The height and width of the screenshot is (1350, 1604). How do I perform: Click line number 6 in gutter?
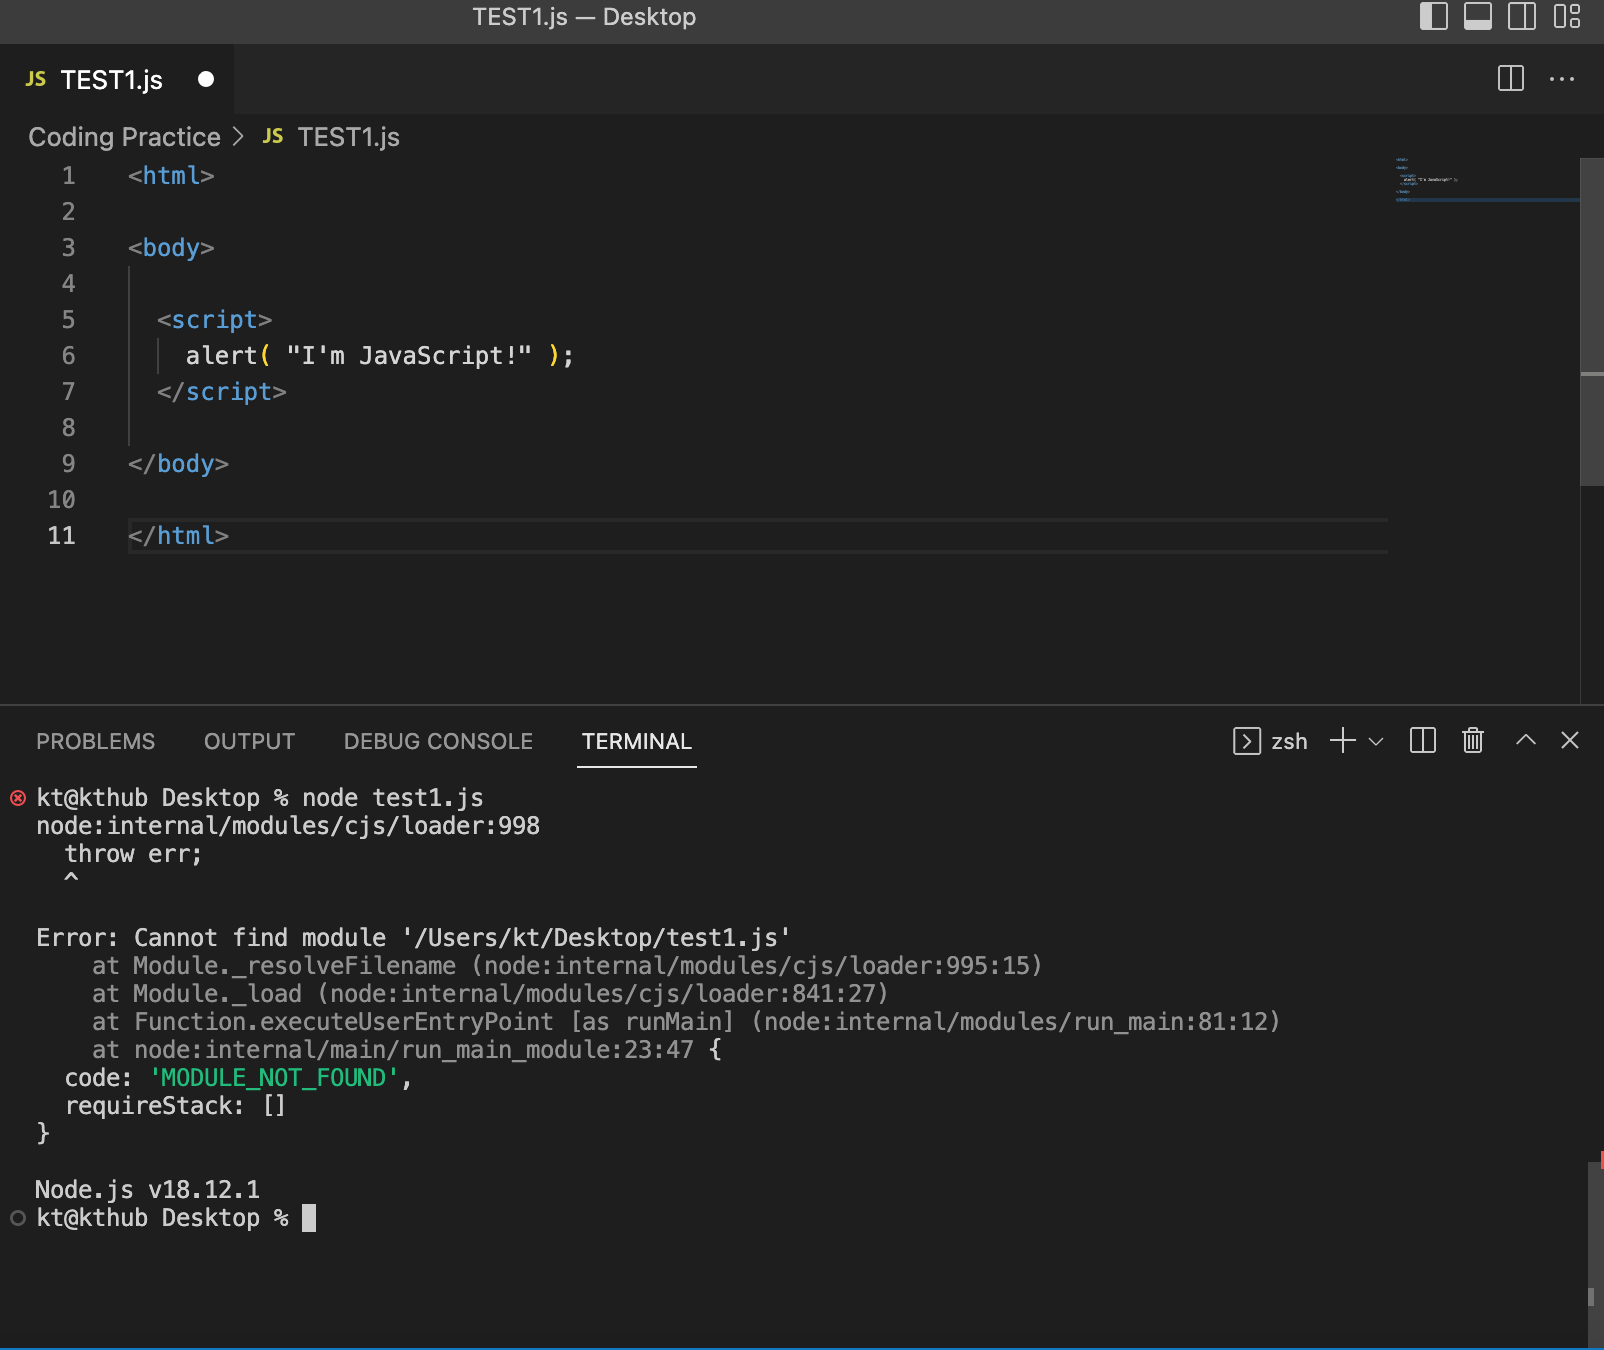pos(68,356)
